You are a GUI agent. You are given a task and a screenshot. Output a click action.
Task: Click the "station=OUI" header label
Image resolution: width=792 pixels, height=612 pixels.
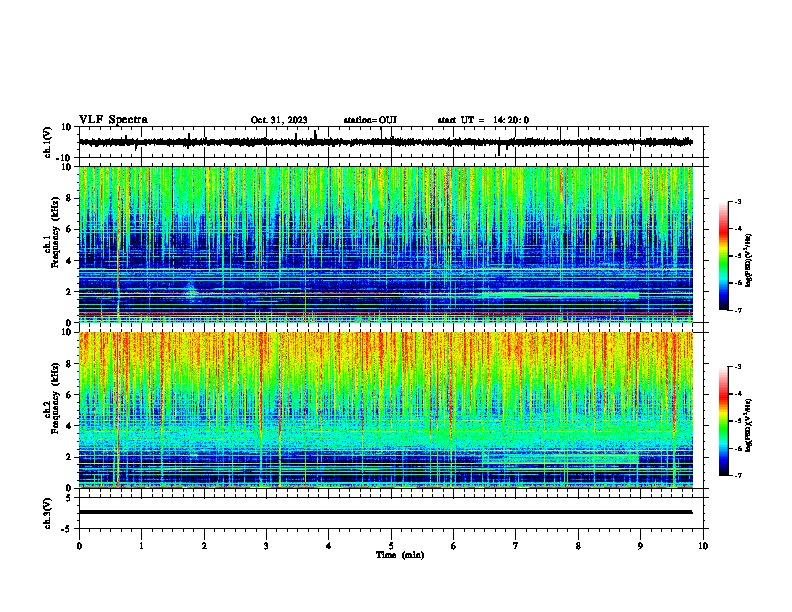370,120
